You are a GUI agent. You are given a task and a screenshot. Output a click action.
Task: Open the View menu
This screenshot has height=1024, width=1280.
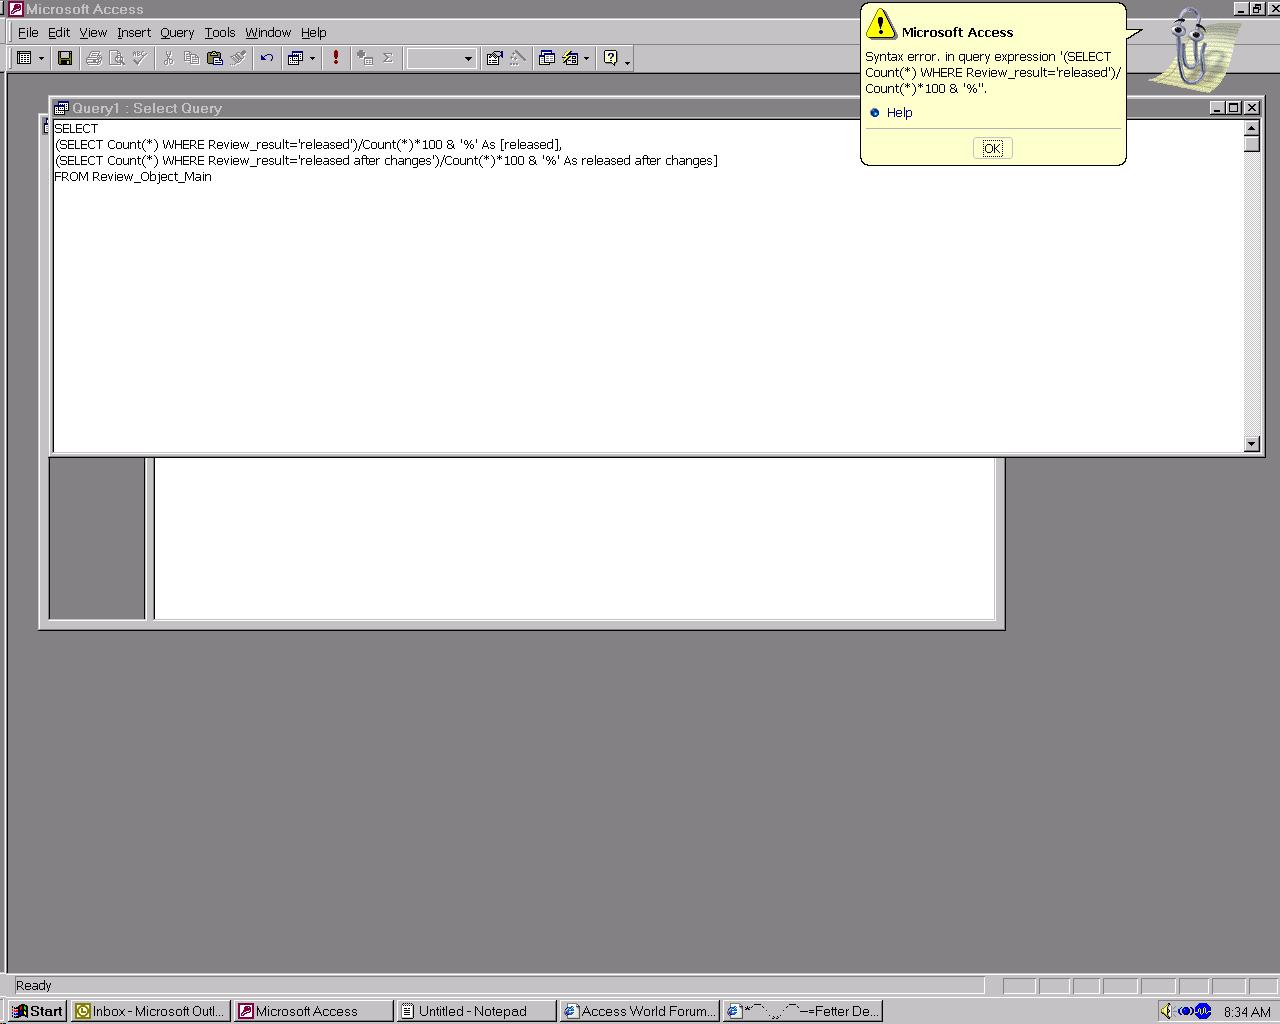pyautogui.click(x=93, y=32)
